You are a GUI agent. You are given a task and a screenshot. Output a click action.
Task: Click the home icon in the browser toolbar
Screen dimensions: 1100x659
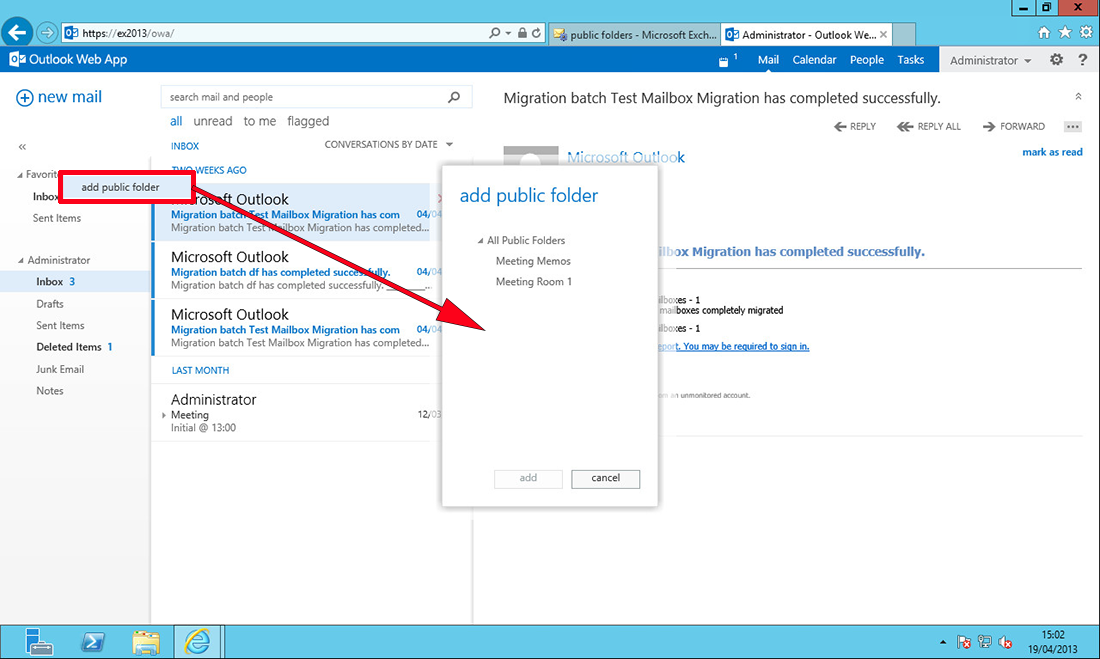(1043, 31)
